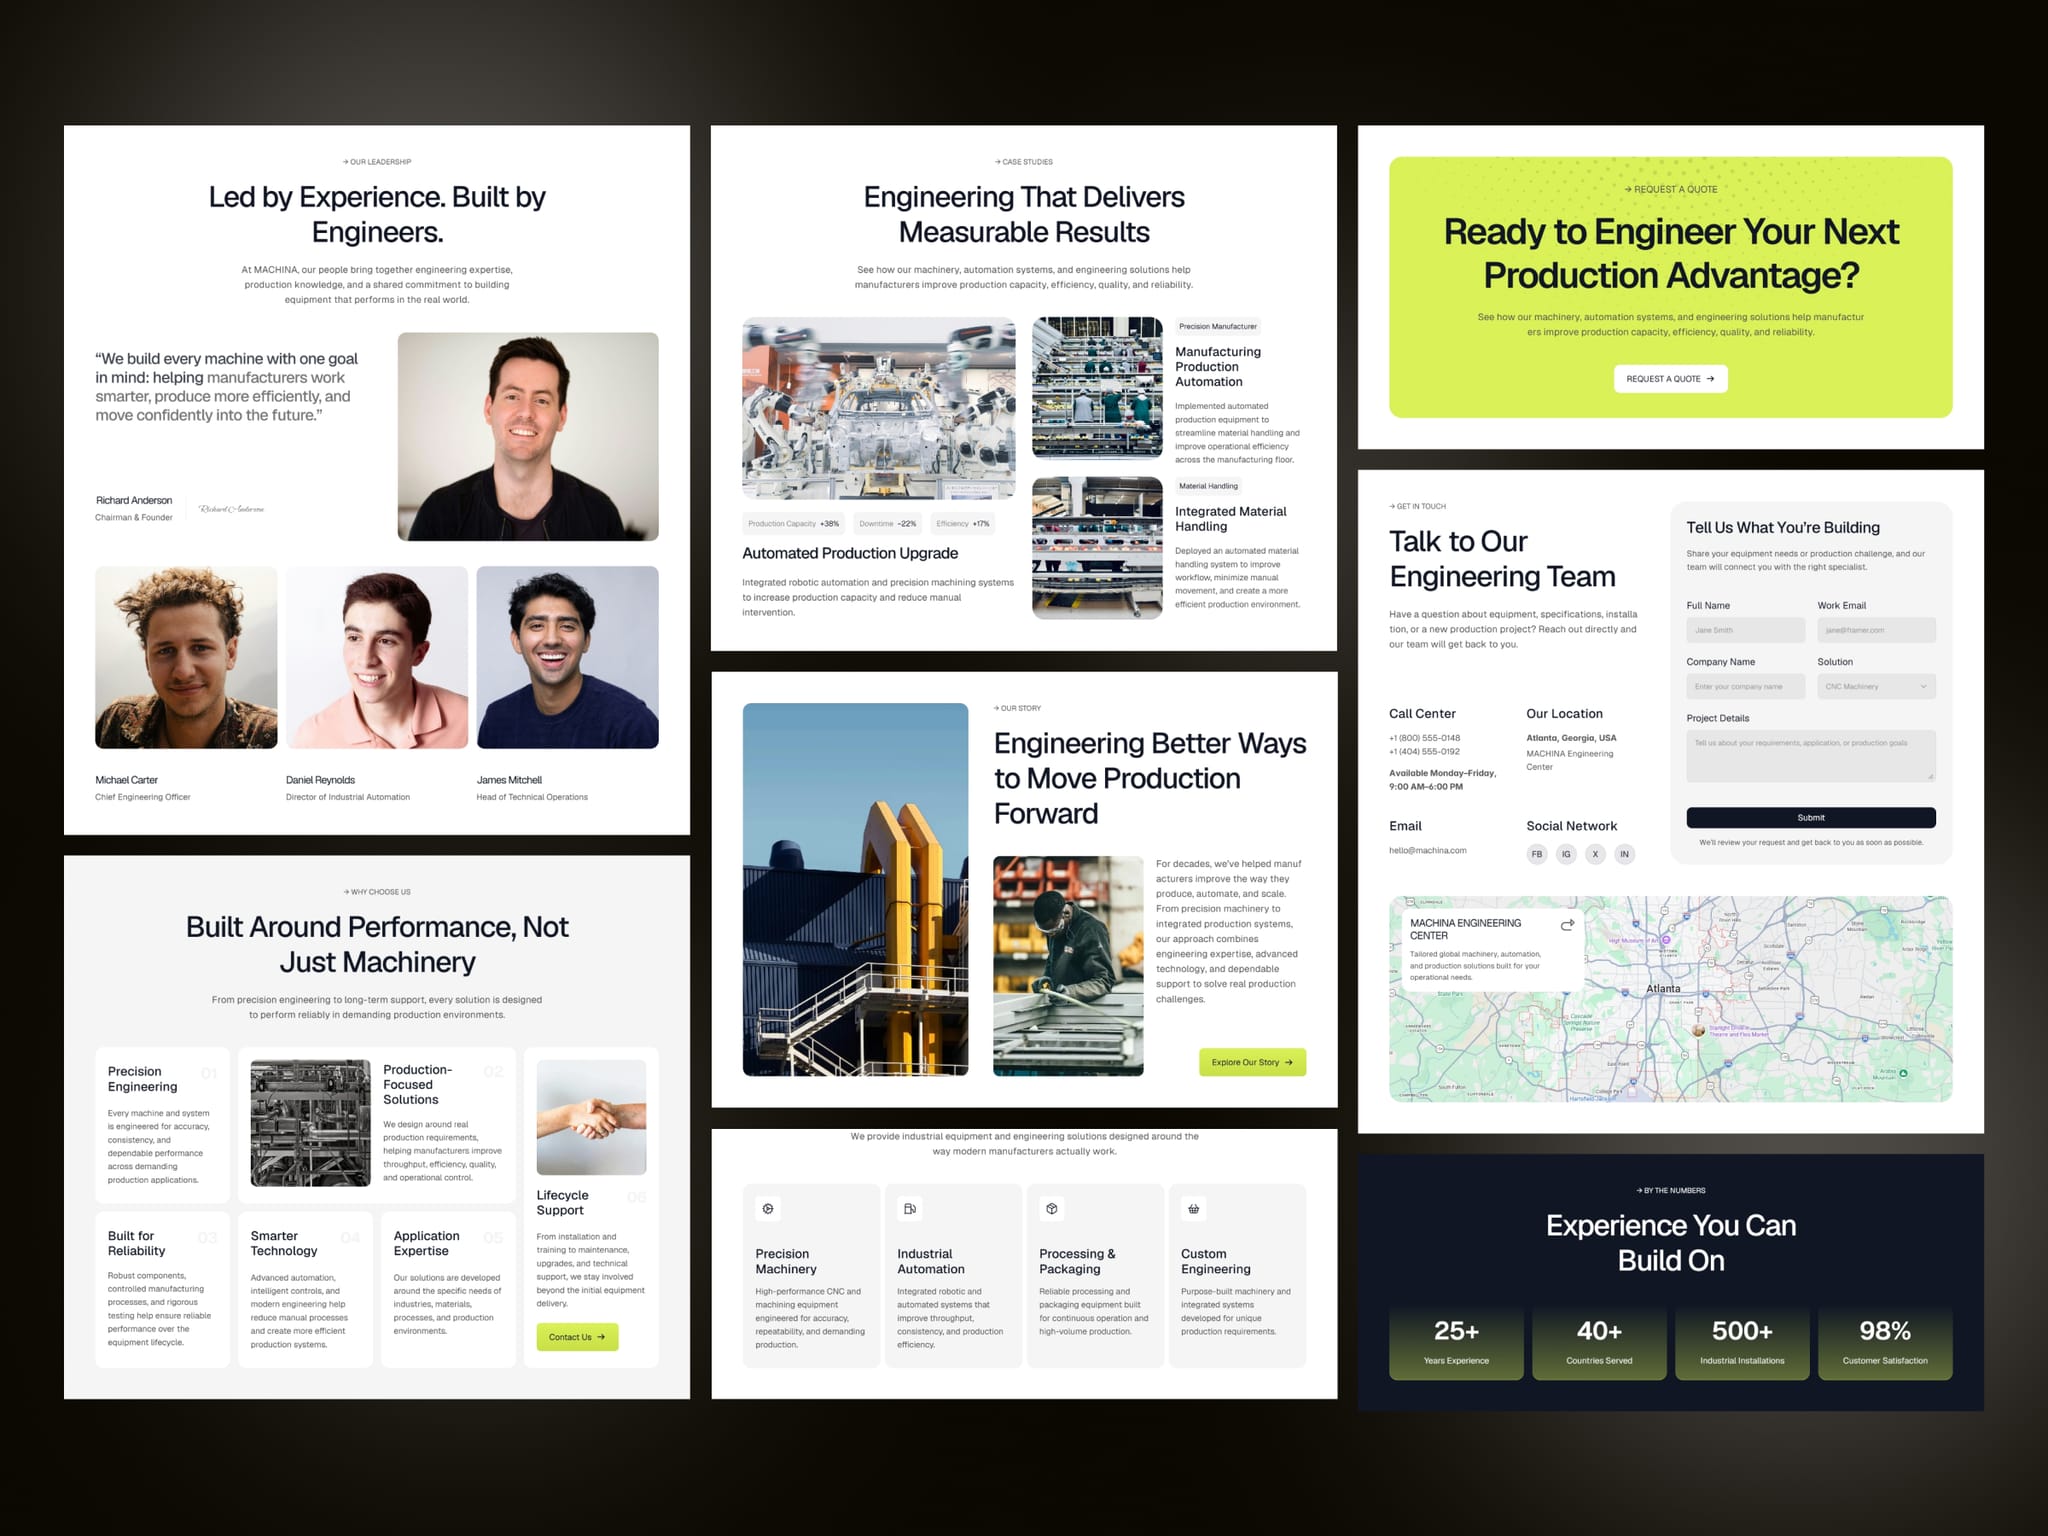Open the IG social network icon
The width and height of the screenshot is (2048, 1536).
point(1566,854)
